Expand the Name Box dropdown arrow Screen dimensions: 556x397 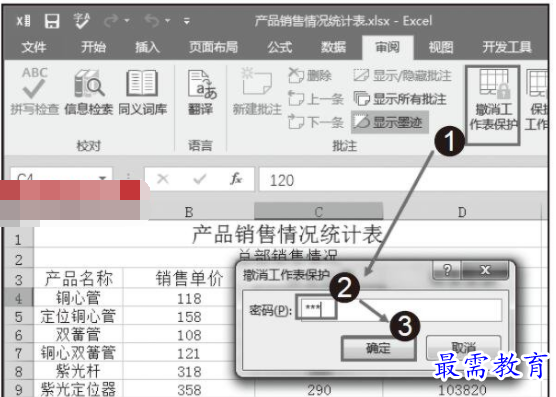pos(103,177)
